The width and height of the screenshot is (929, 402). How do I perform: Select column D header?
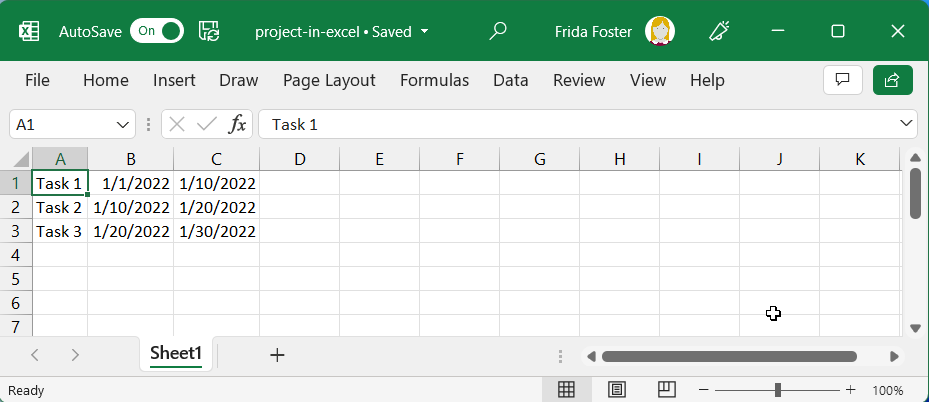point(300,159)
